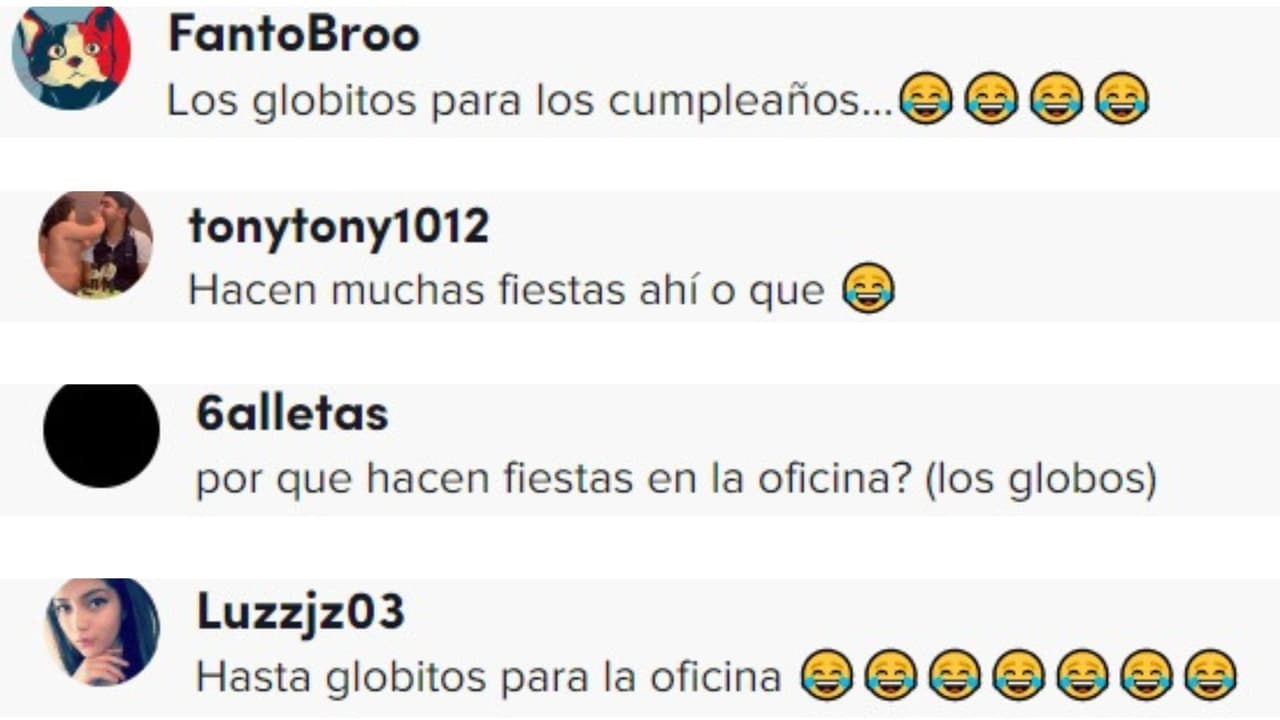Open the FantoBroo username link
Image resolution: width=1280 pixels, height=720 pixels.
point(294,36)
